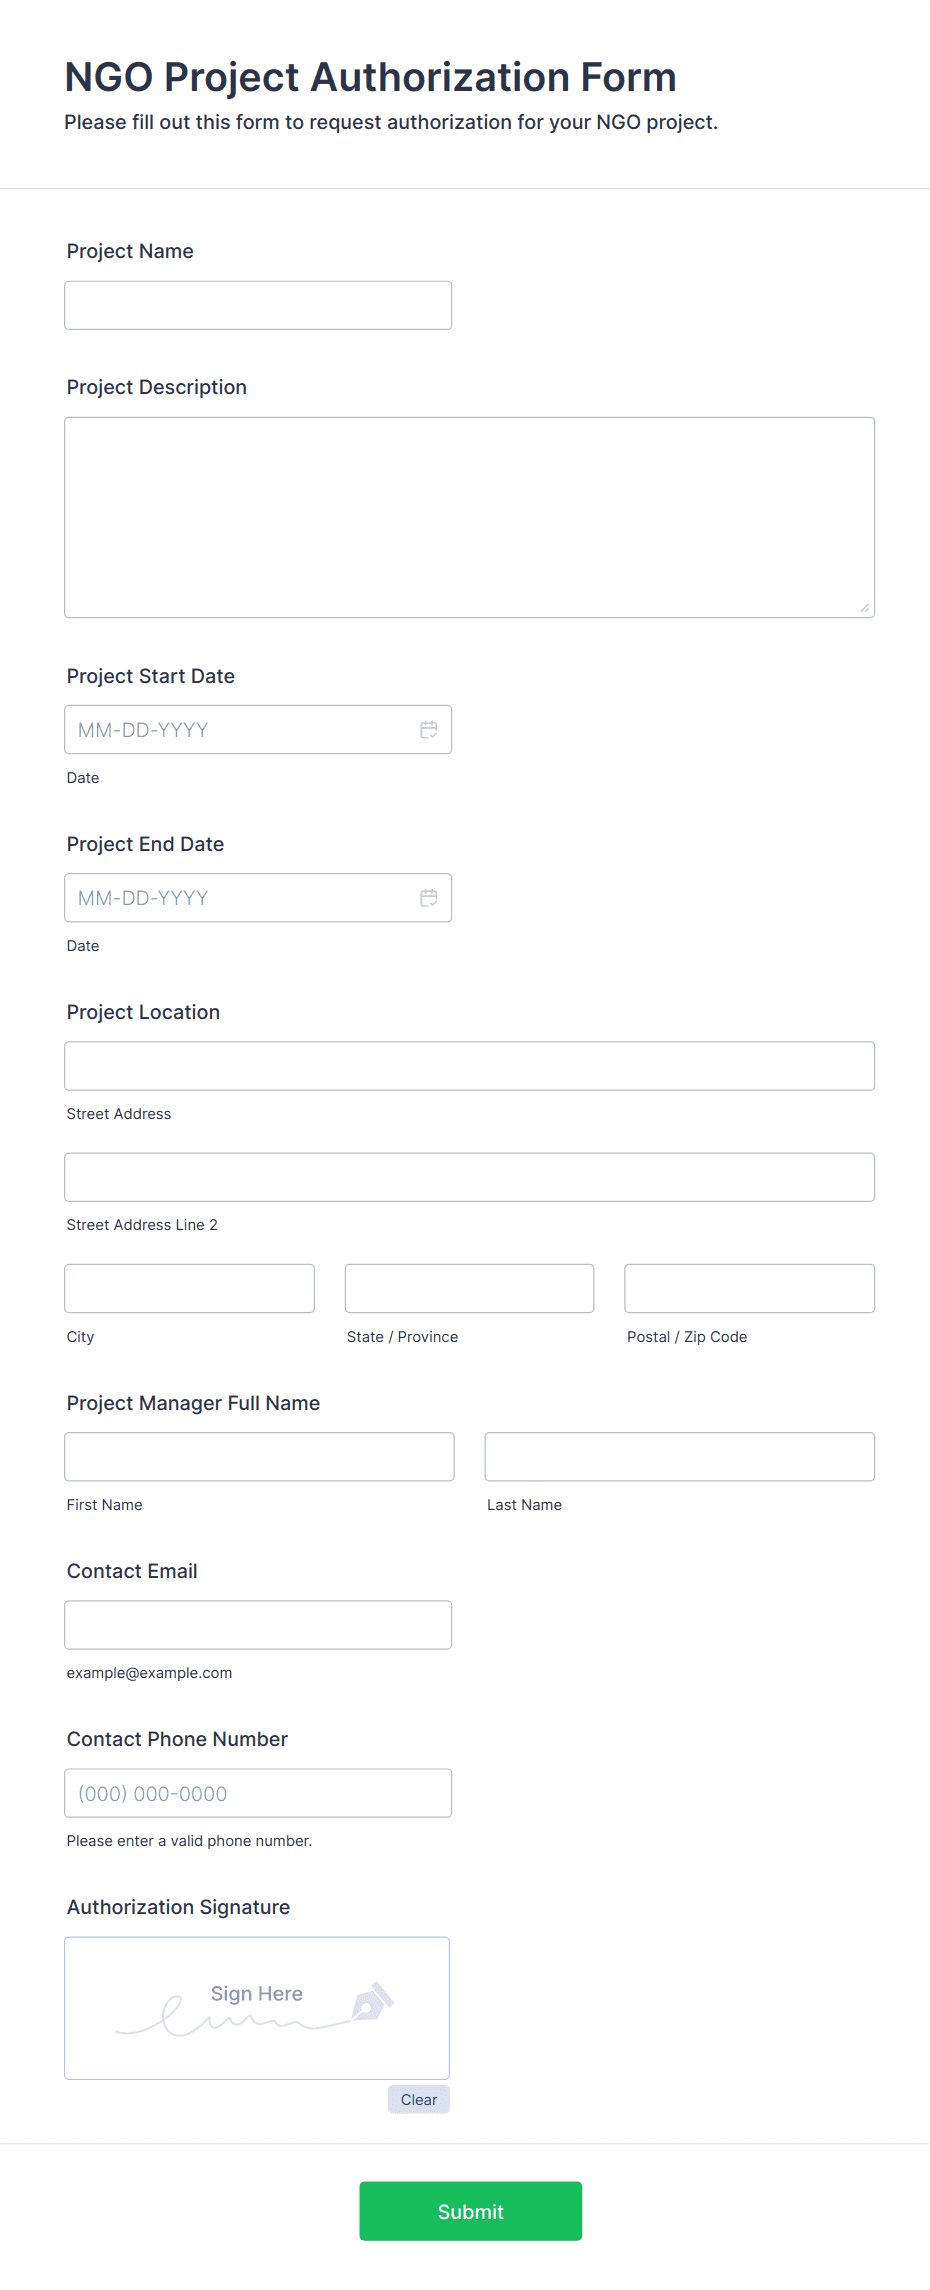This screenshot has height=2290, width=930.
Task: Open the Project Start Date calendar icon
Action: (x=429, y=730)
